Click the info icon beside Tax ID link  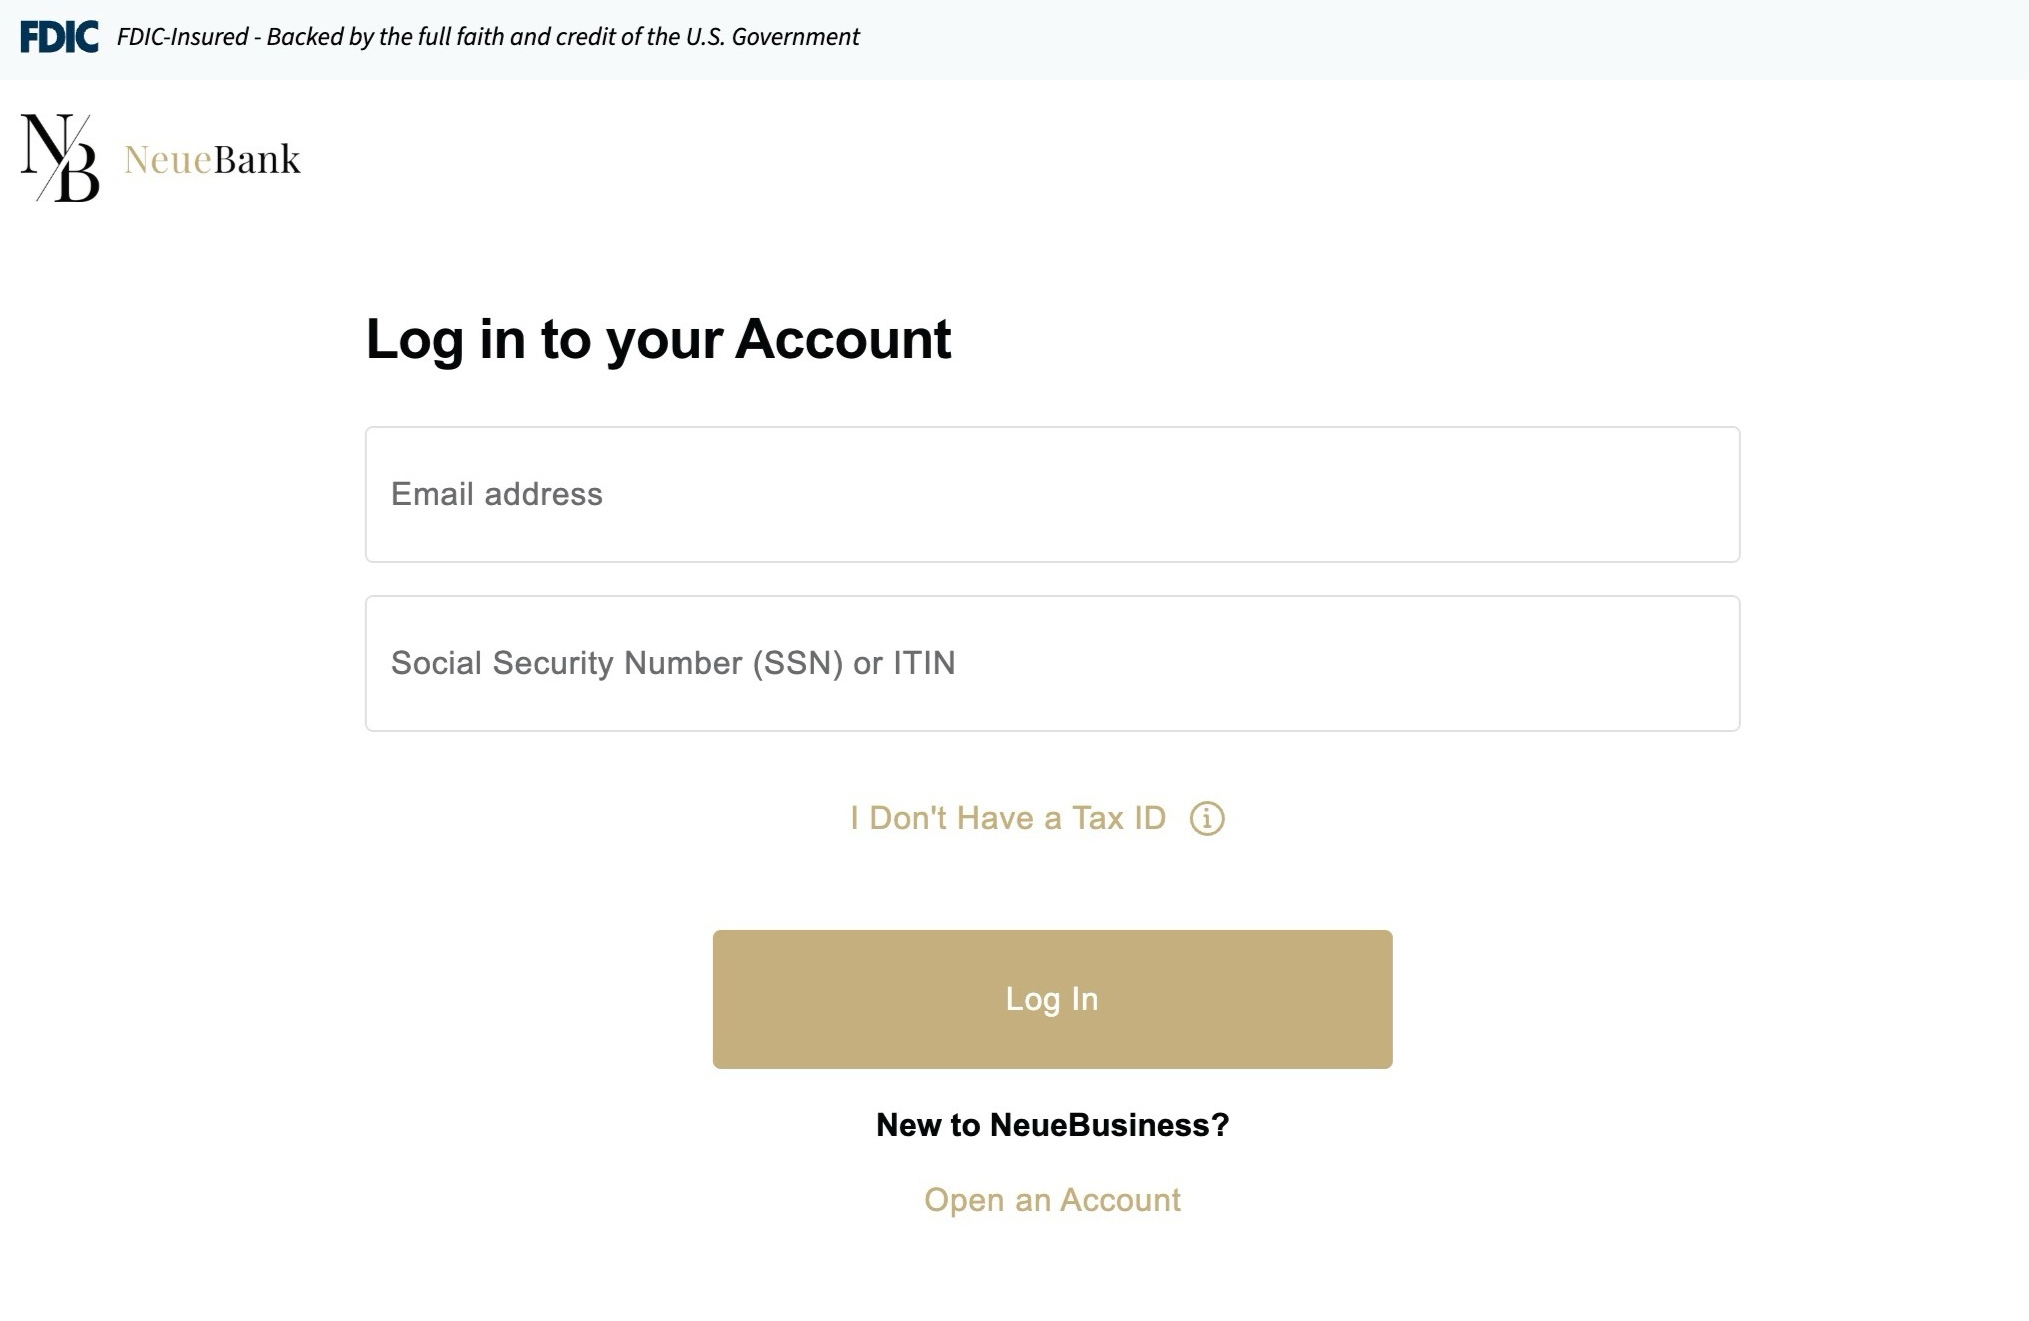pos(1207,819)
